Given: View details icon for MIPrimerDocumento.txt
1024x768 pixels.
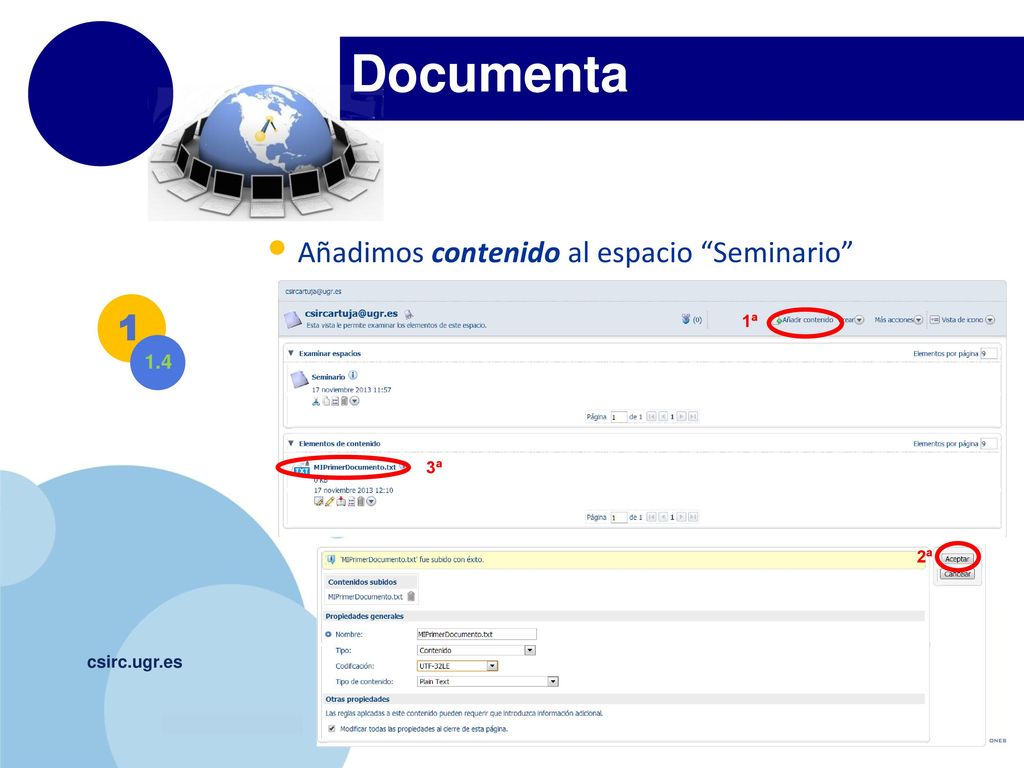Looking at the screenshot, I should pyautogui.click(x=351, y=502).
